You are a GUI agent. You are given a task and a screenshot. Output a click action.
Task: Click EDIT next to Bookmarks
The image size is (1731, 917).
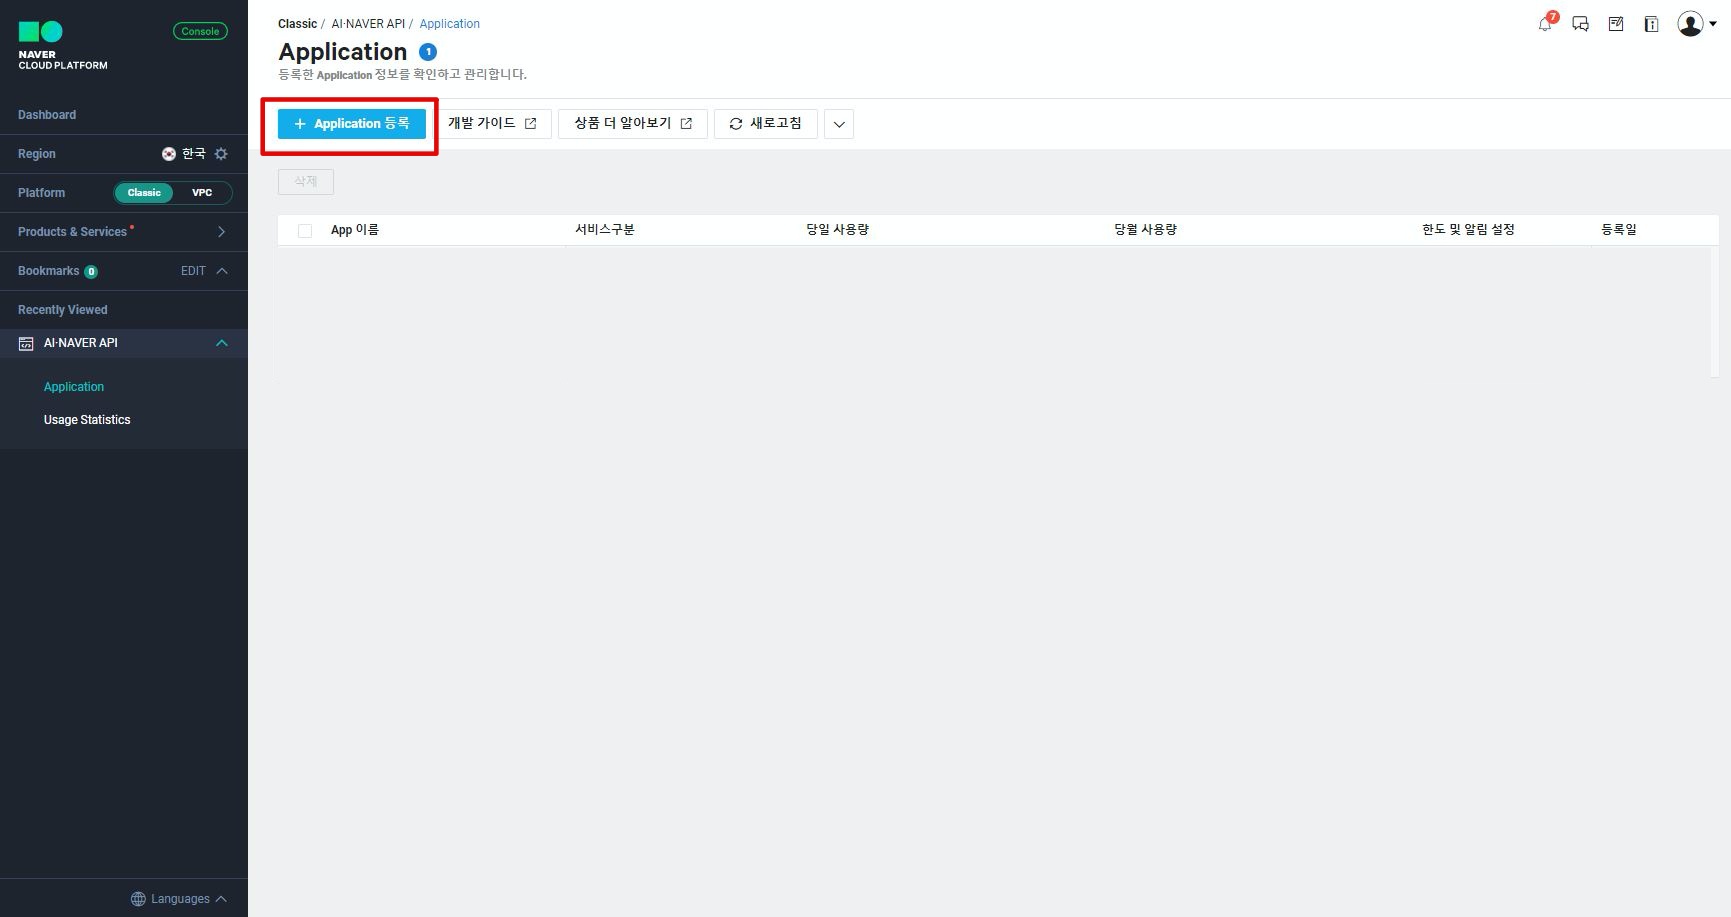click(x=193, y=271)
